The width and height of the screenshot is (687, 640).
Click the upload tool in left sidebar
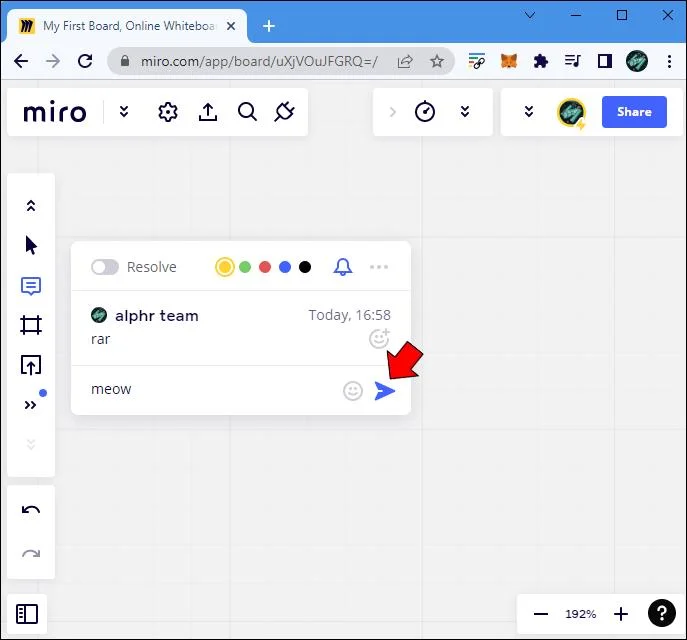(31, 364)
